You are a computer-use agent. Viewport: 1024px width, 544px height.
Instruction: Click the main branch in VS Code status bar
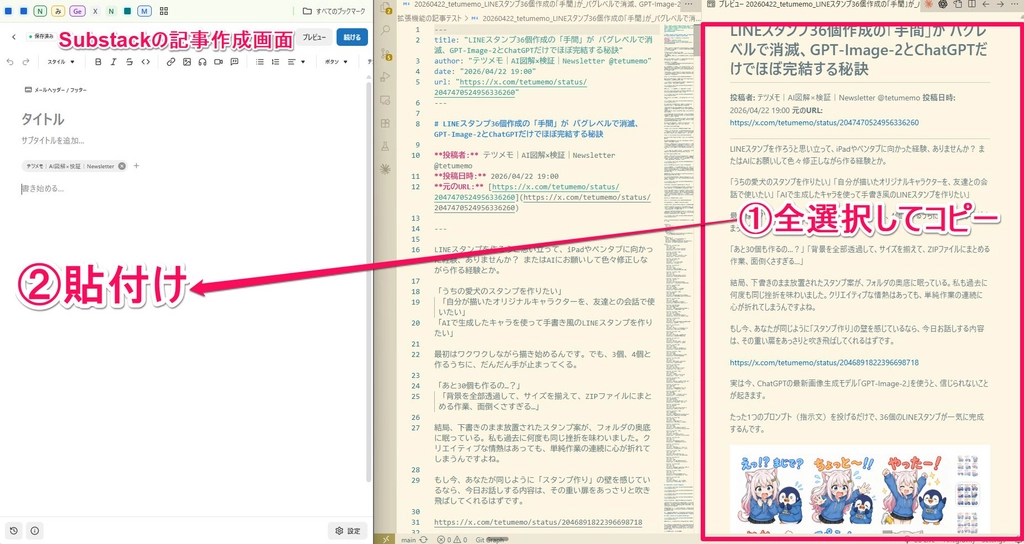[x=409, y=539]
